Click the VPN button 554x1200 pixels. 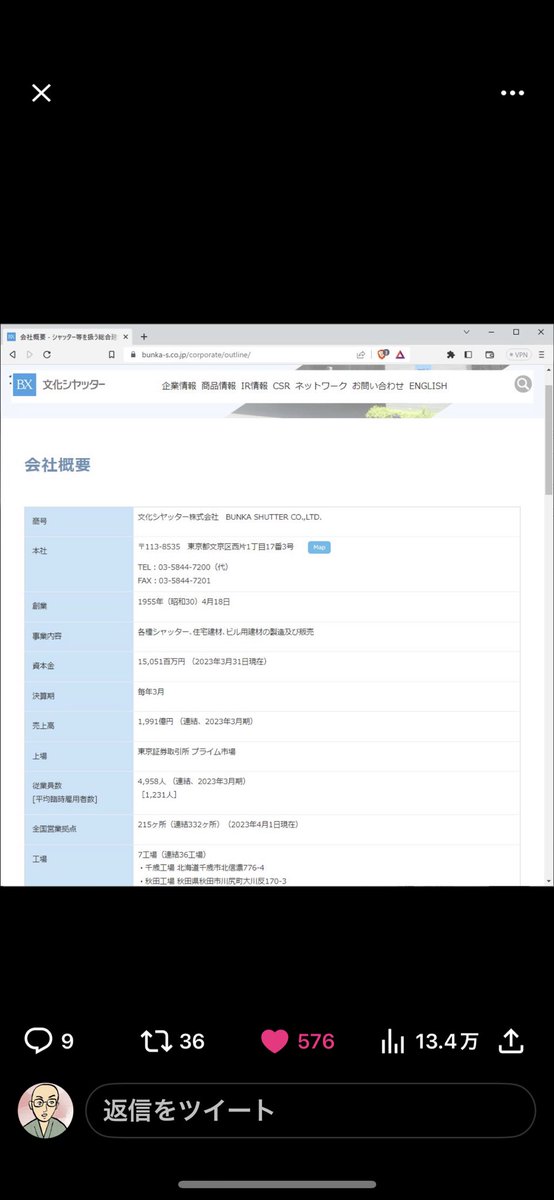[518, 354]
